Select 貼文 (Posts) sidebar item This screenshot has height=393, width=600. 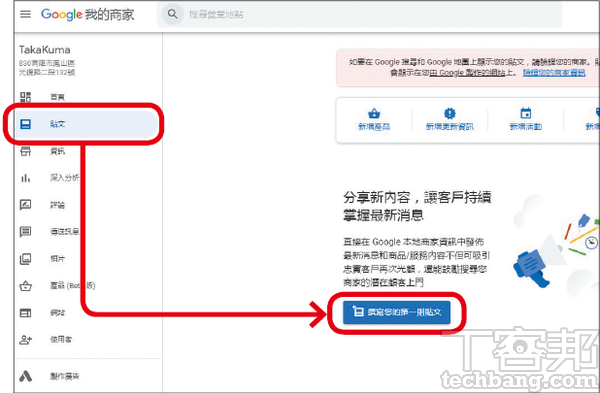(86, 124)
